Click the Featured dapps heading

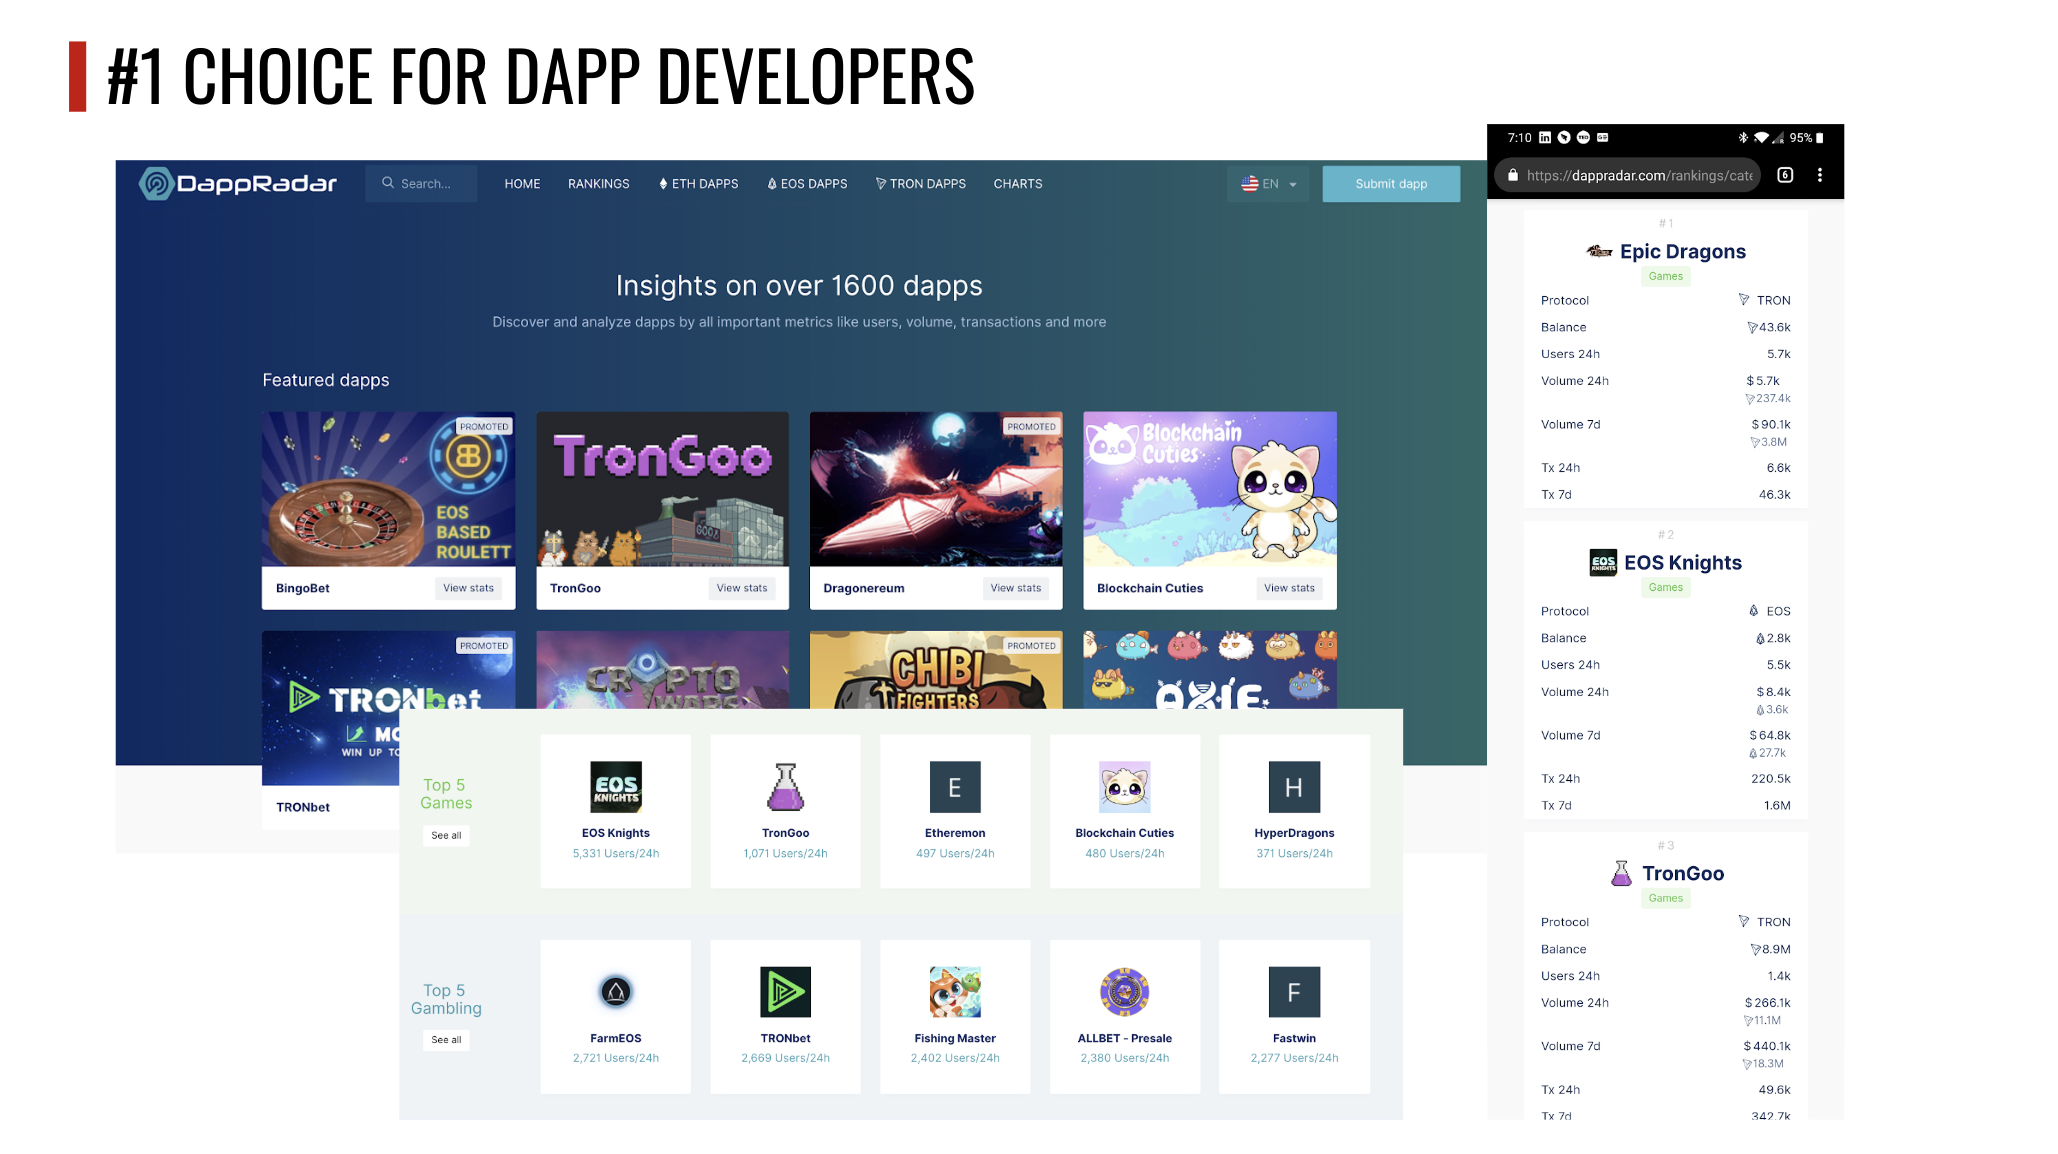click(326, 380)
